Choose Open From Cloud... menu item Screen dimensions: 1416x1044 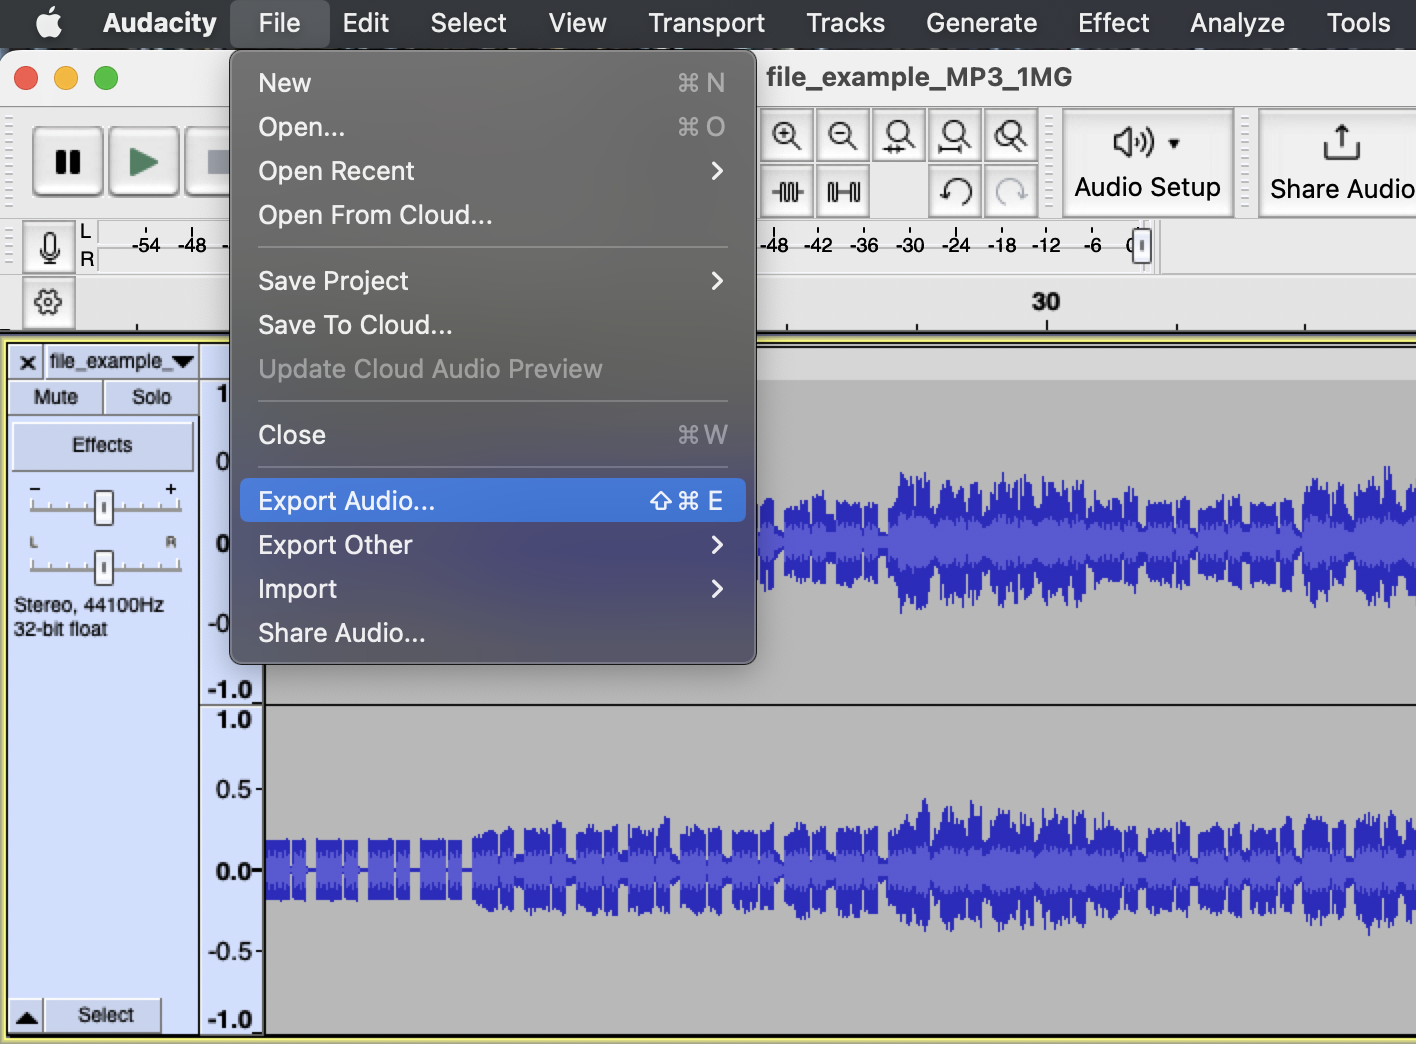coord(492,215)
